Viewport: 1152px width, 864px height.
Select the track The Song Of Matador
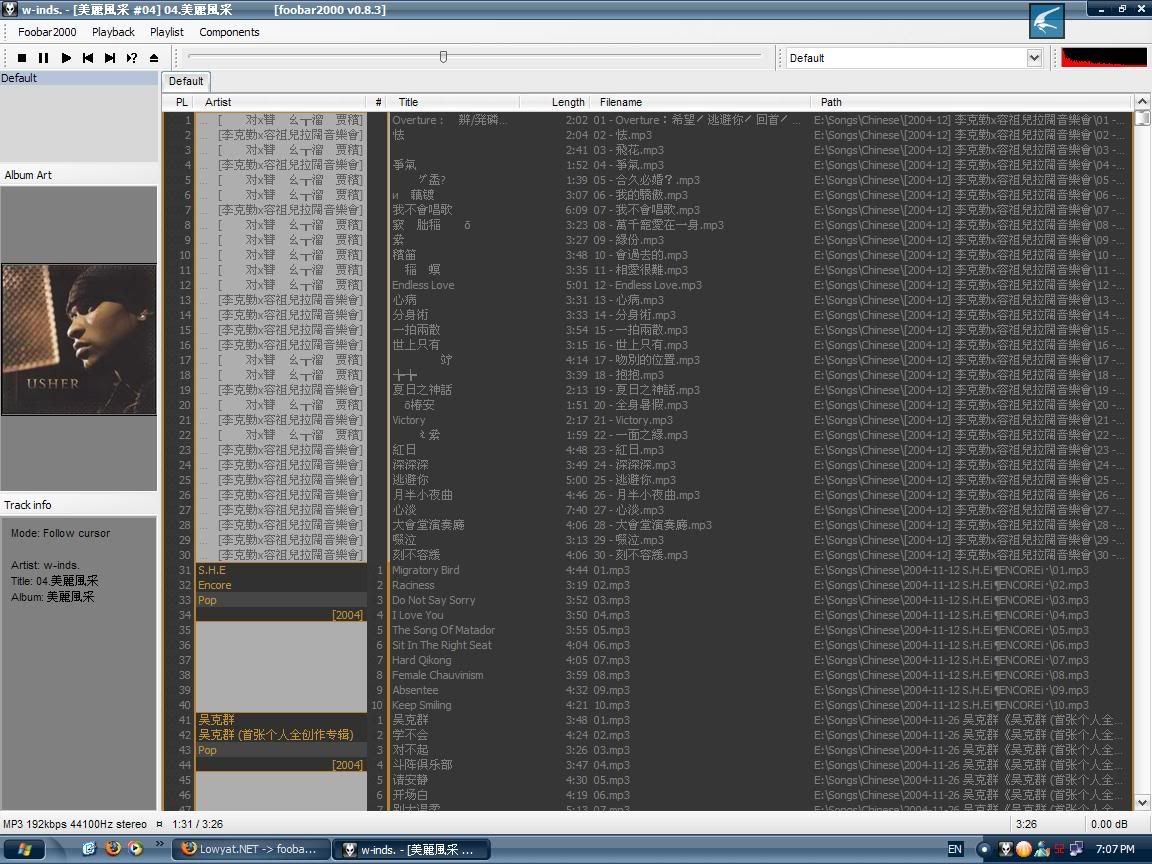point(443,630)
